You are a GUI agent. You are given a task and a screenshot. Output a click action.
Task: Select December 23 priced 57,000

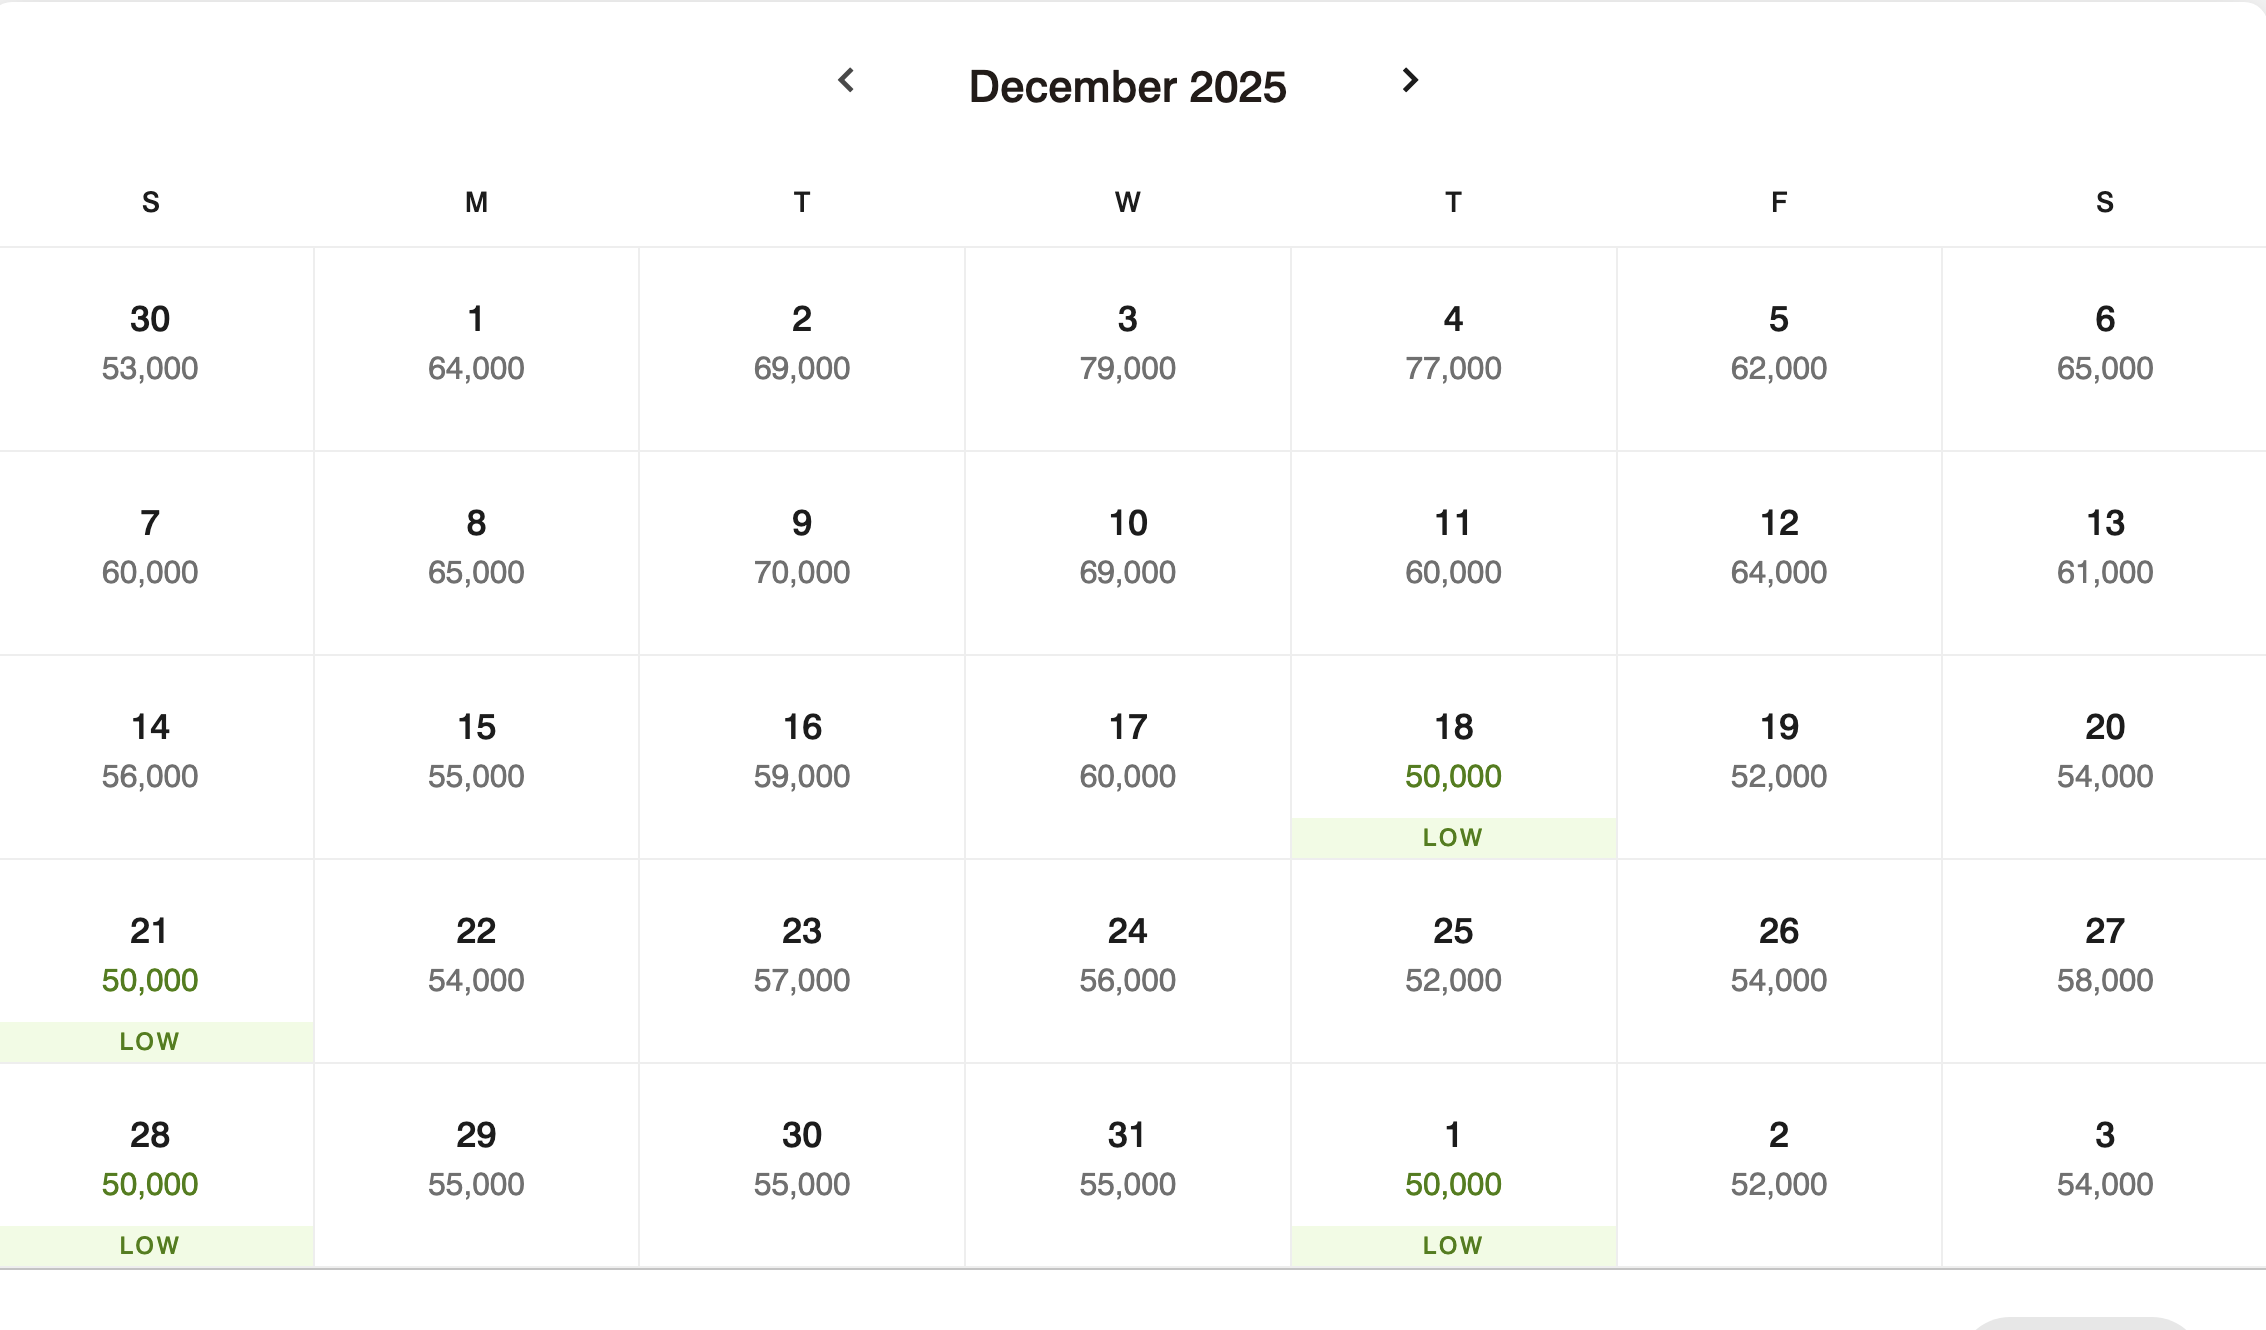tap(802, 961)
